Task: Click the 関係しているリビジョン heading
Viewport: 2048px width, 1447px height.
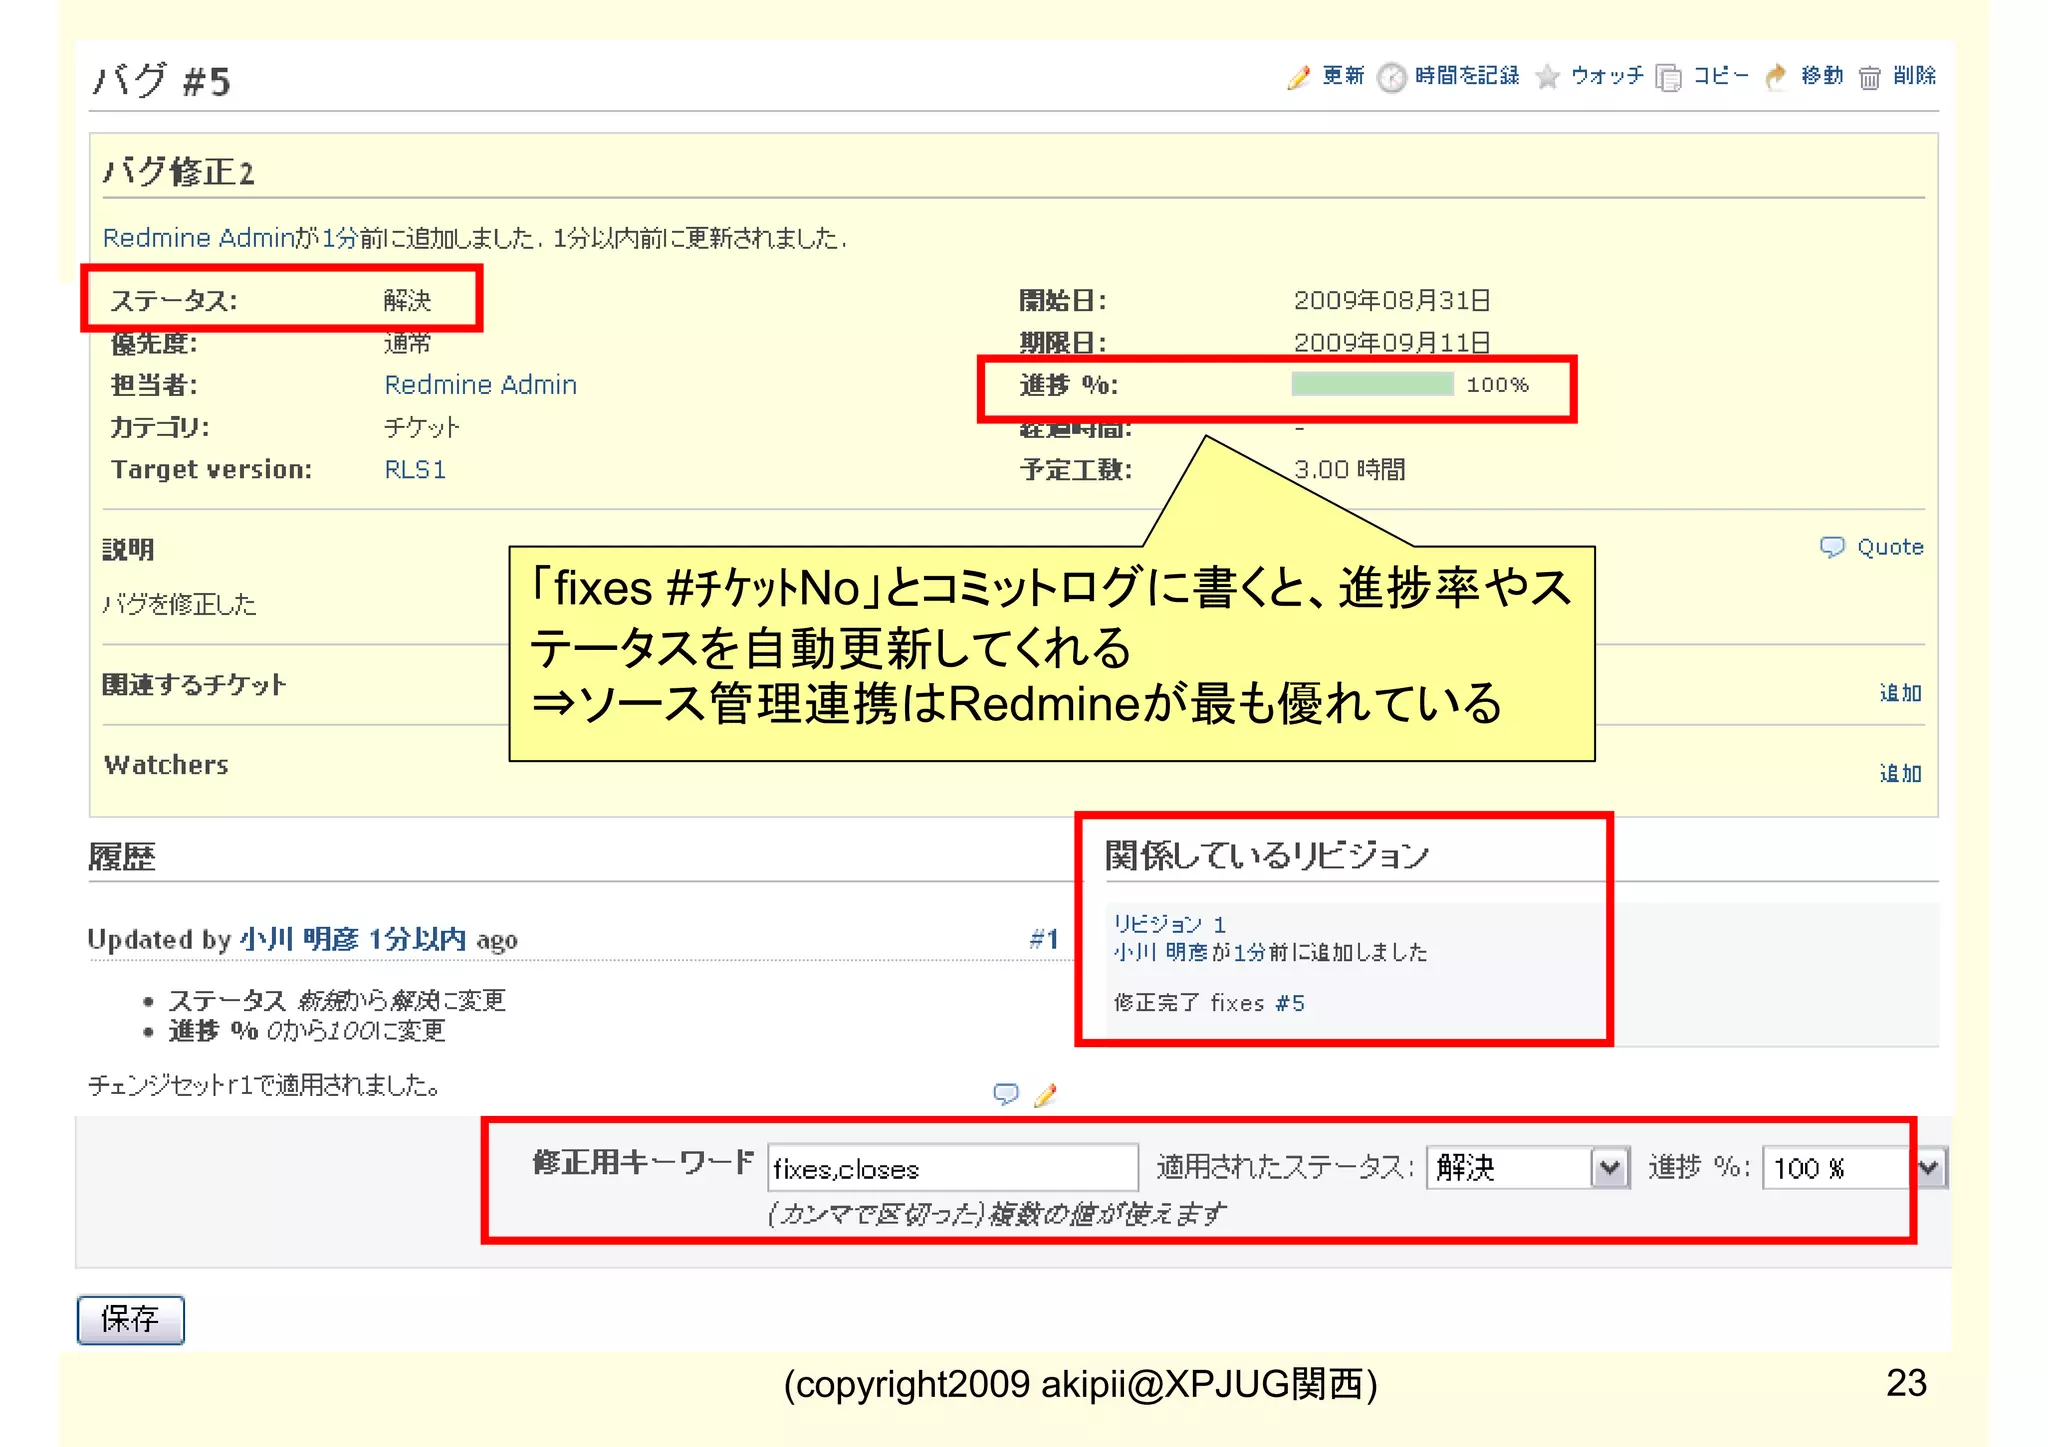Action: coord(1267,856)
